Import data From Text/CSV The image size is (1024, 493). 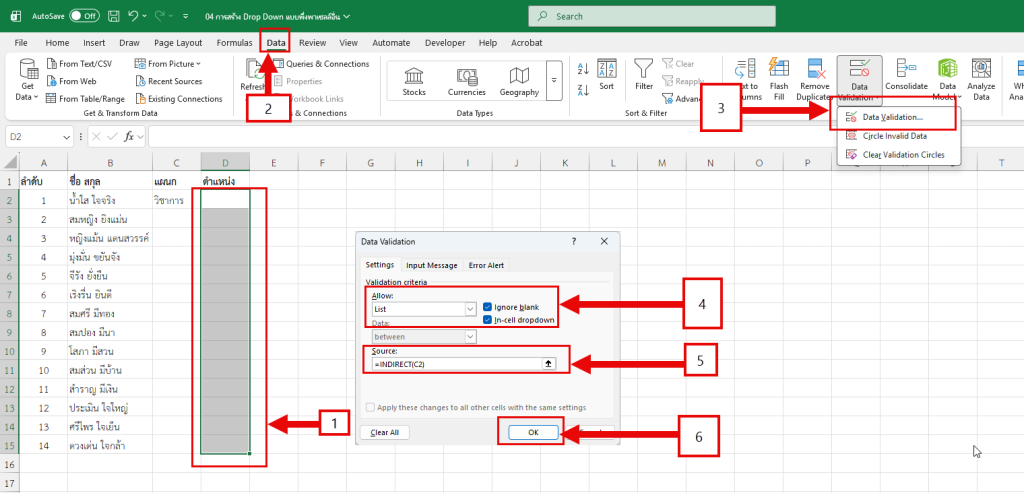[78, 64]
